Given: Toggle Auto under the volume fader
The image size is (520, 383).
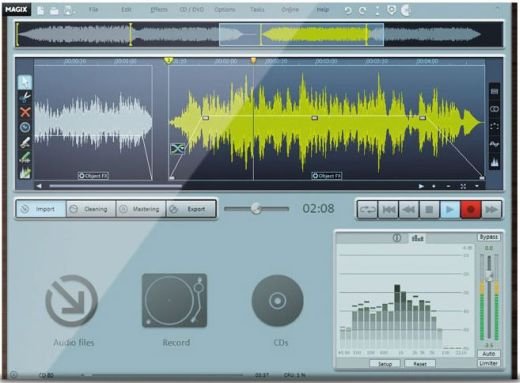Looking at the screenshot, I should (488, 353).
